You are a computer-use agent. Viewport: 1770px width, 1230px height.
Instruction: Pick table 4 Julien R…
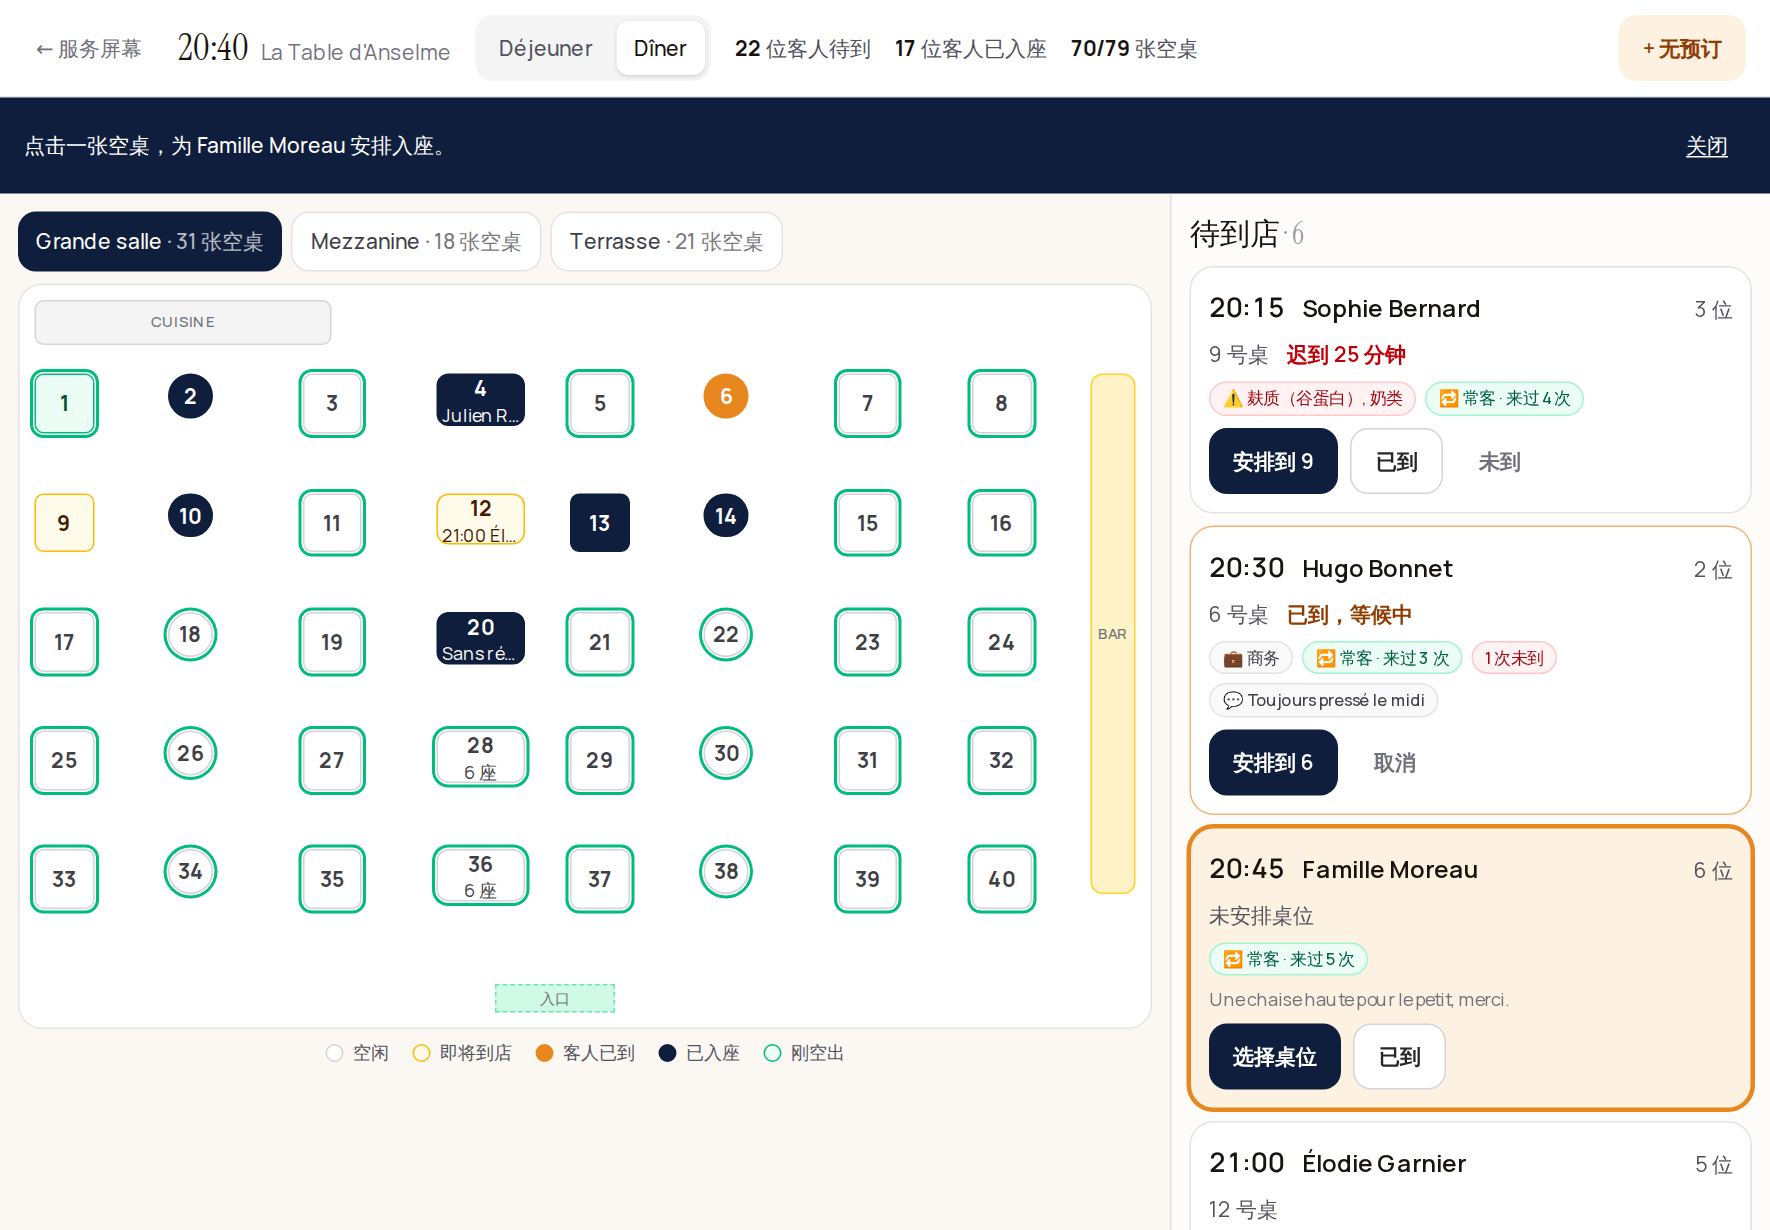480,400
